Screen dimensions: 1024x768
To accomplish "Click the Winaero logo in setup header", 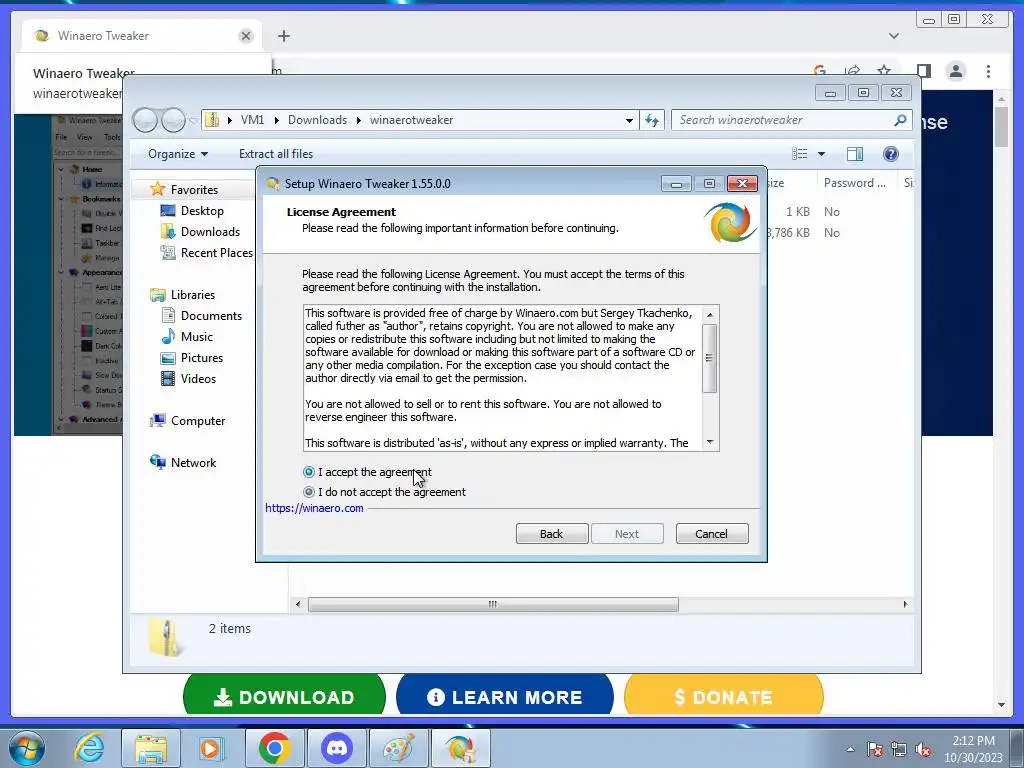I will pos(730,222).
